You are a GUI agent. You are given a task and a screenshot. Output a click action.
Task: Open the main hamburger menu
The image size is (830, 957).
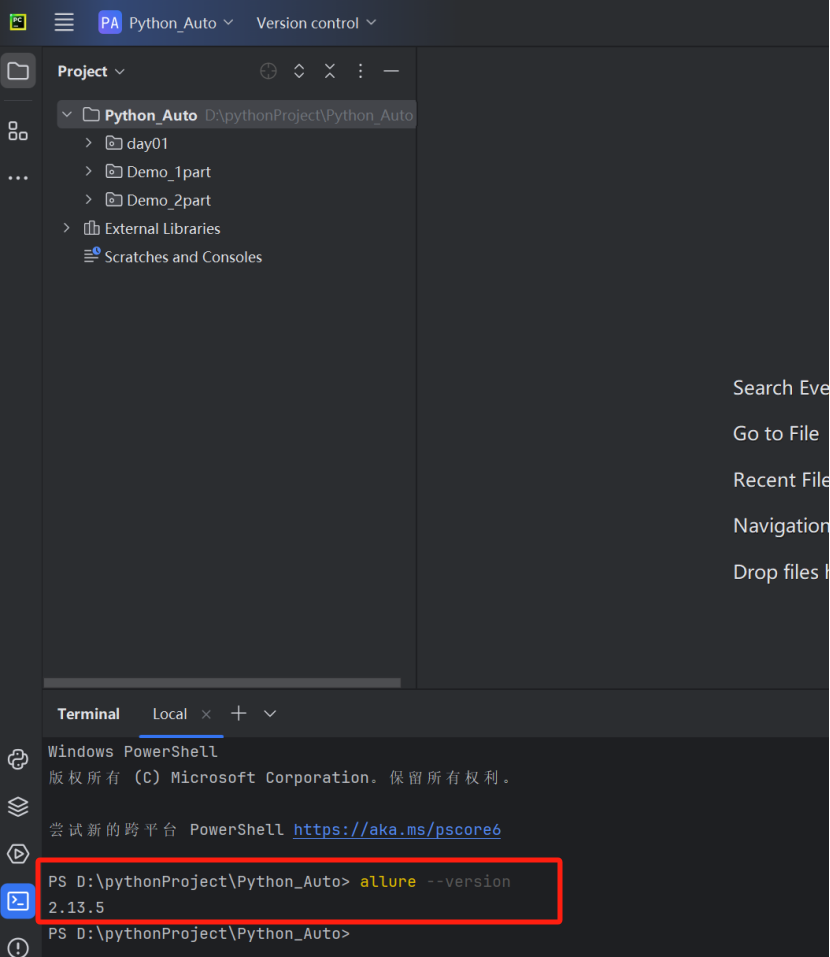click(x=64, y=22)
